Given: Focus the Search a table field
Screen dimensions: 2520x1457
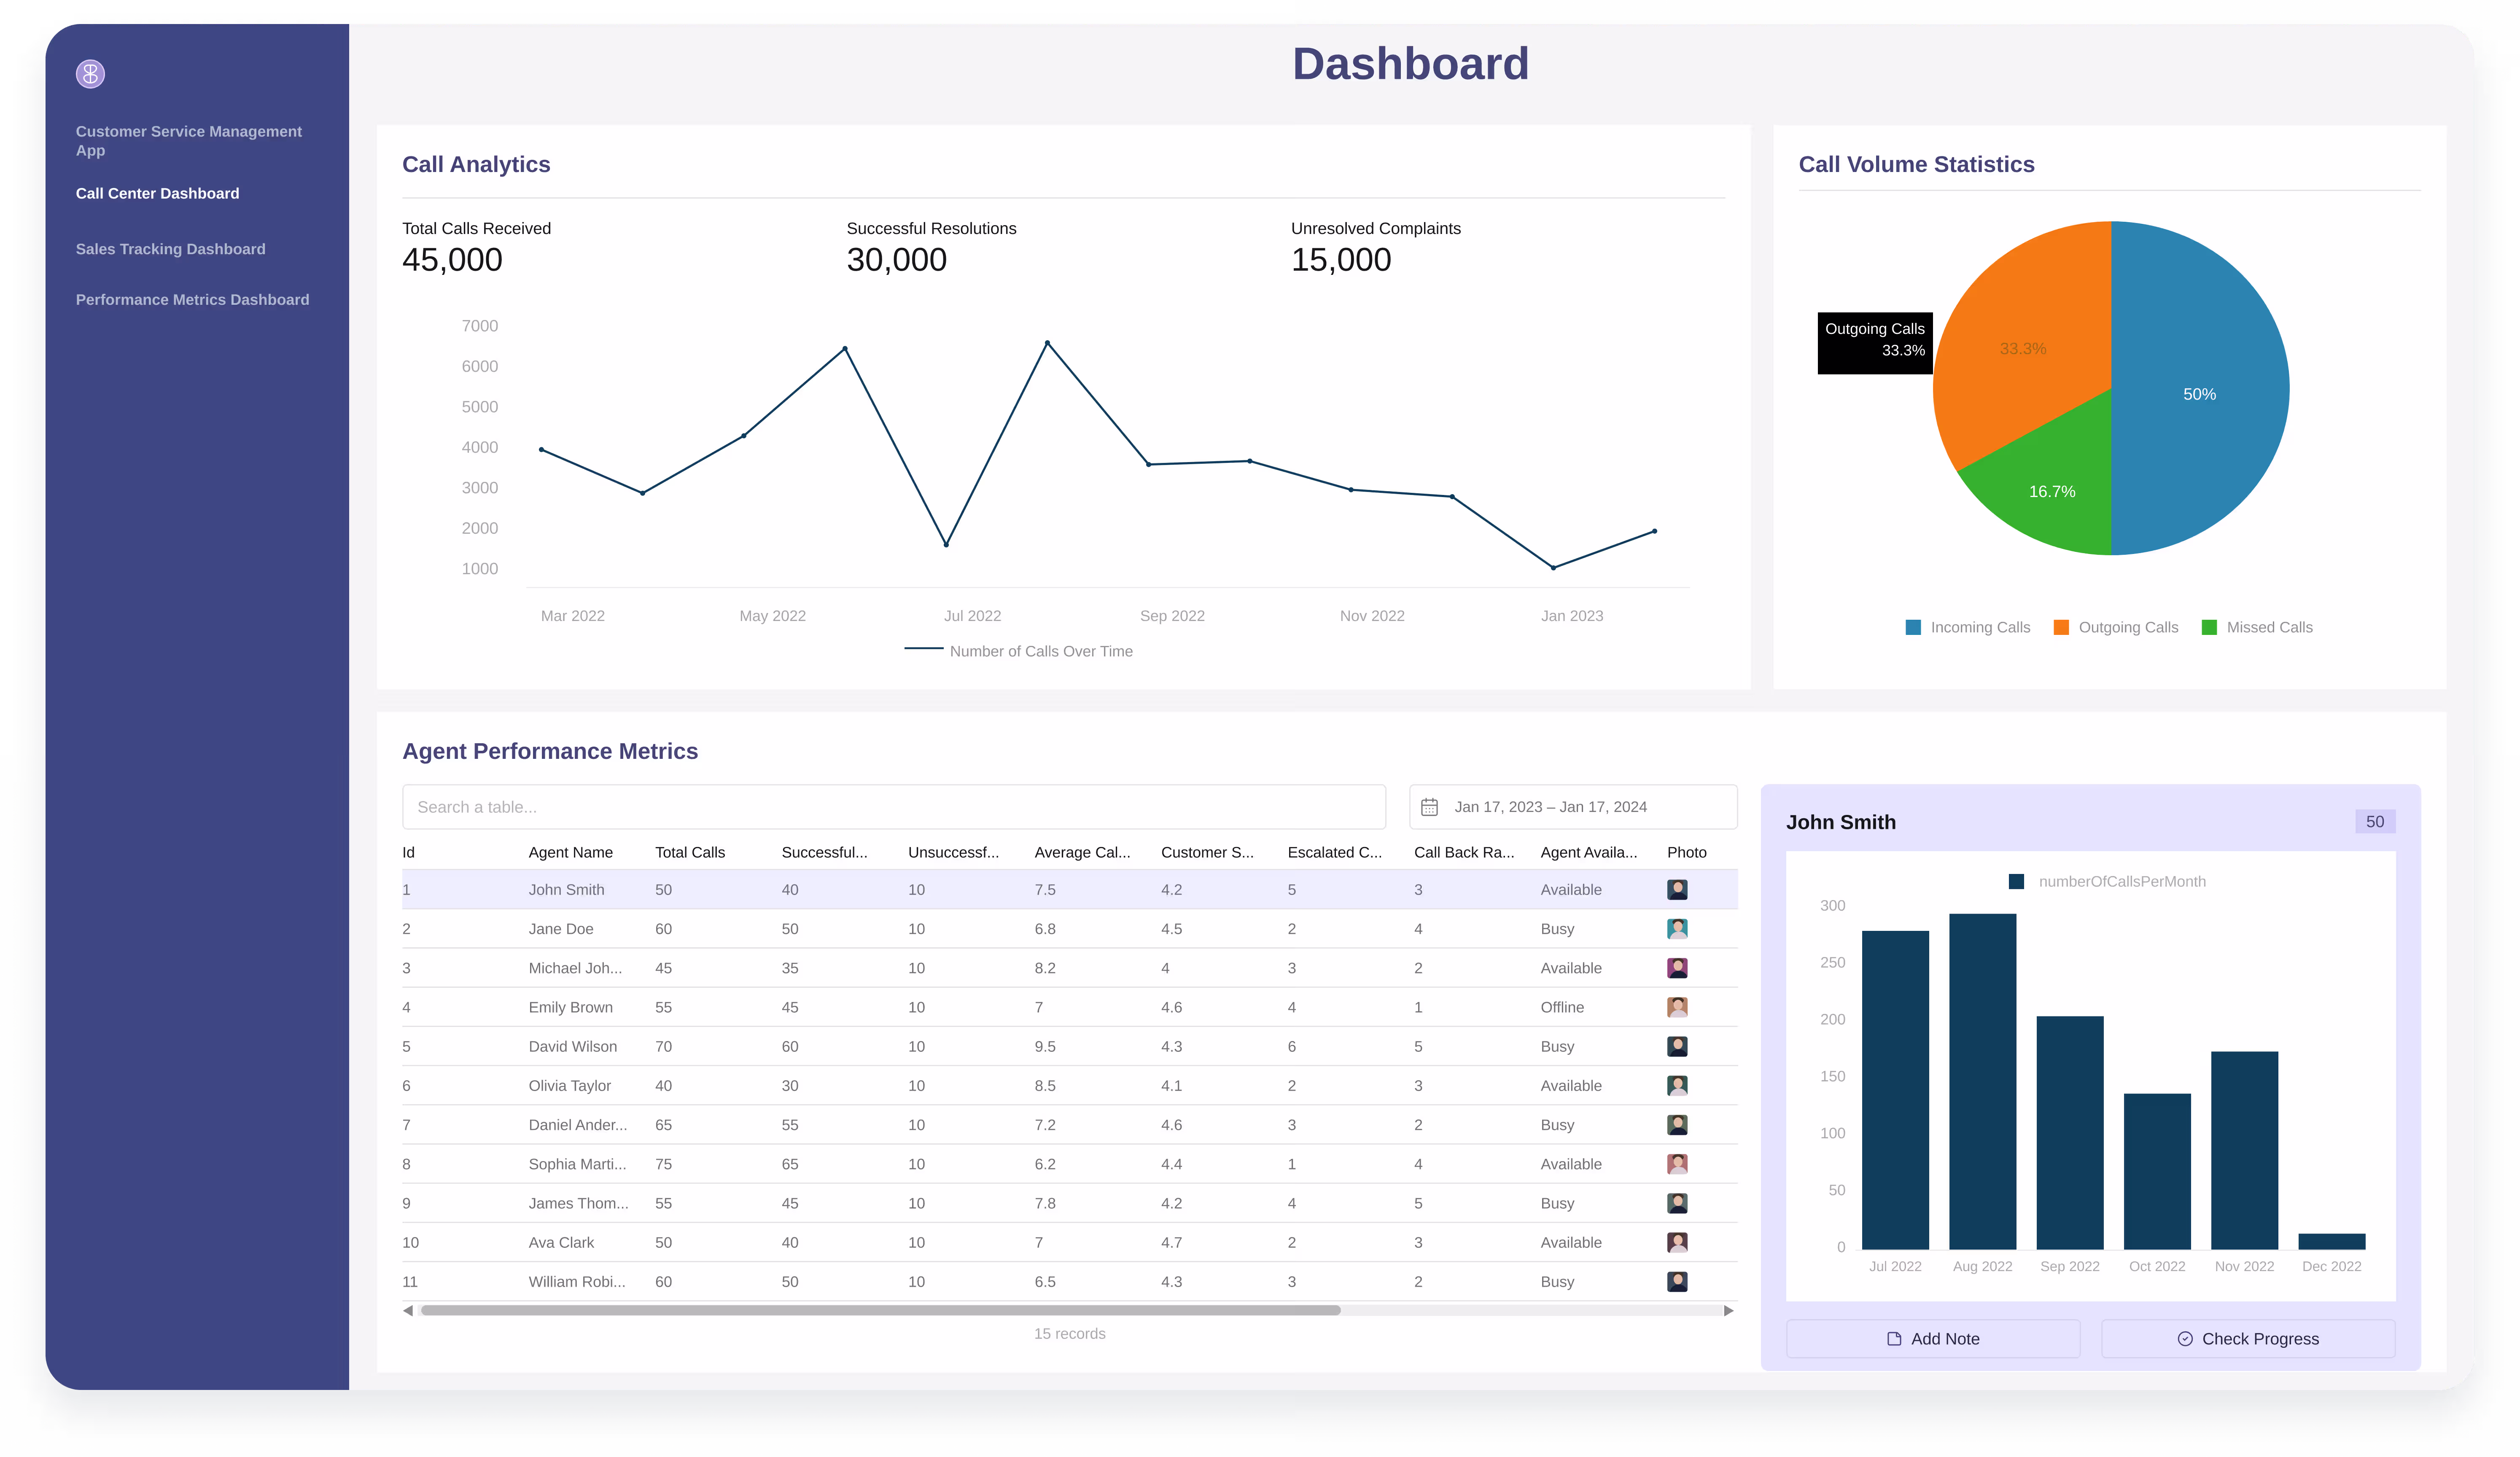Looking at the screenshot, I should 893,807.
